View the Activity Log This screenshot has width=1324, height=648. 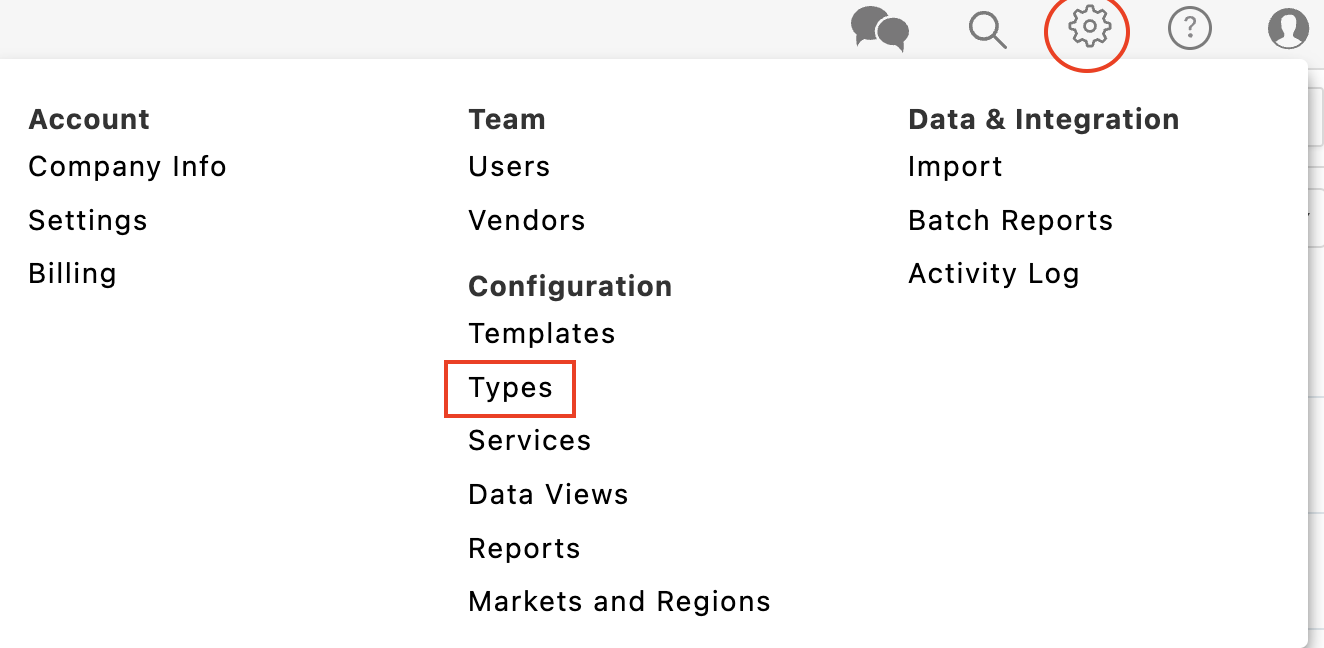pos(993,274)
